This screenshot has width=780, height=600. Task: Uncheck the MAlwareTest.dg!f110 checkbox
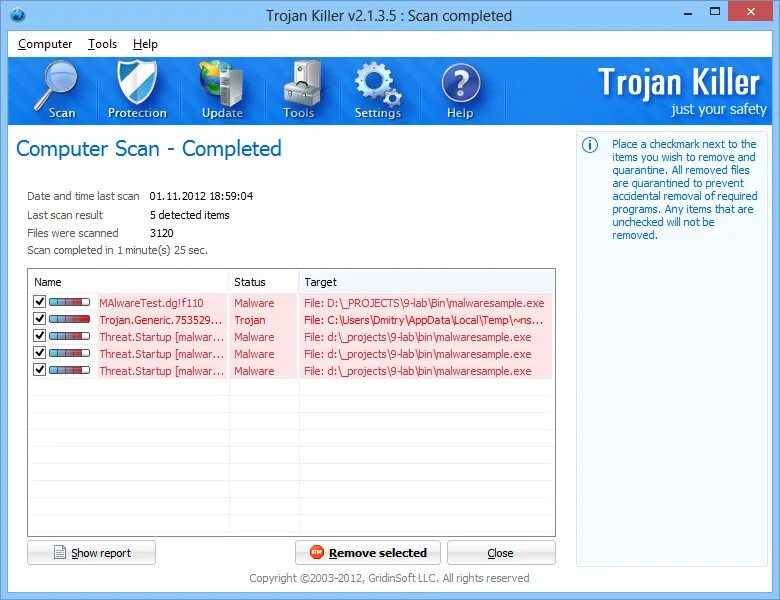click(x=39, y=301)
